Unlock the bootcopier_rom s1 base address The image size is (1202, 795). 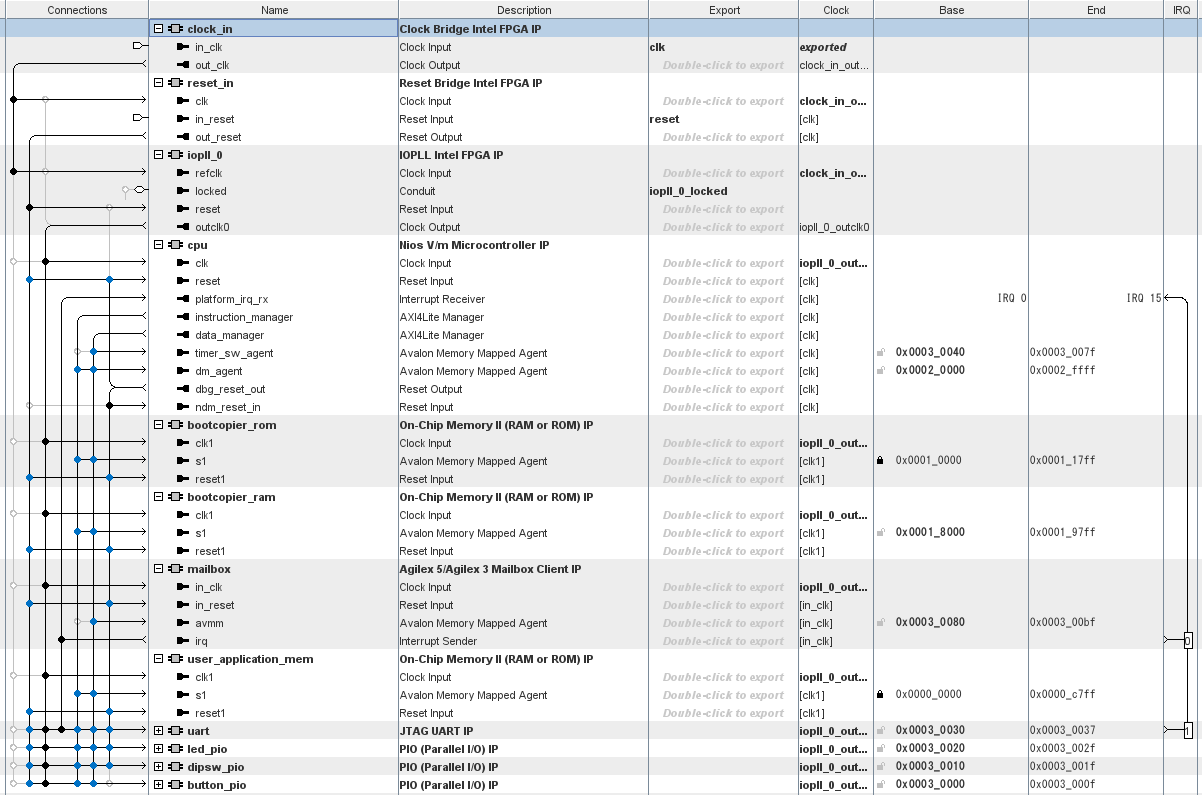880,461
